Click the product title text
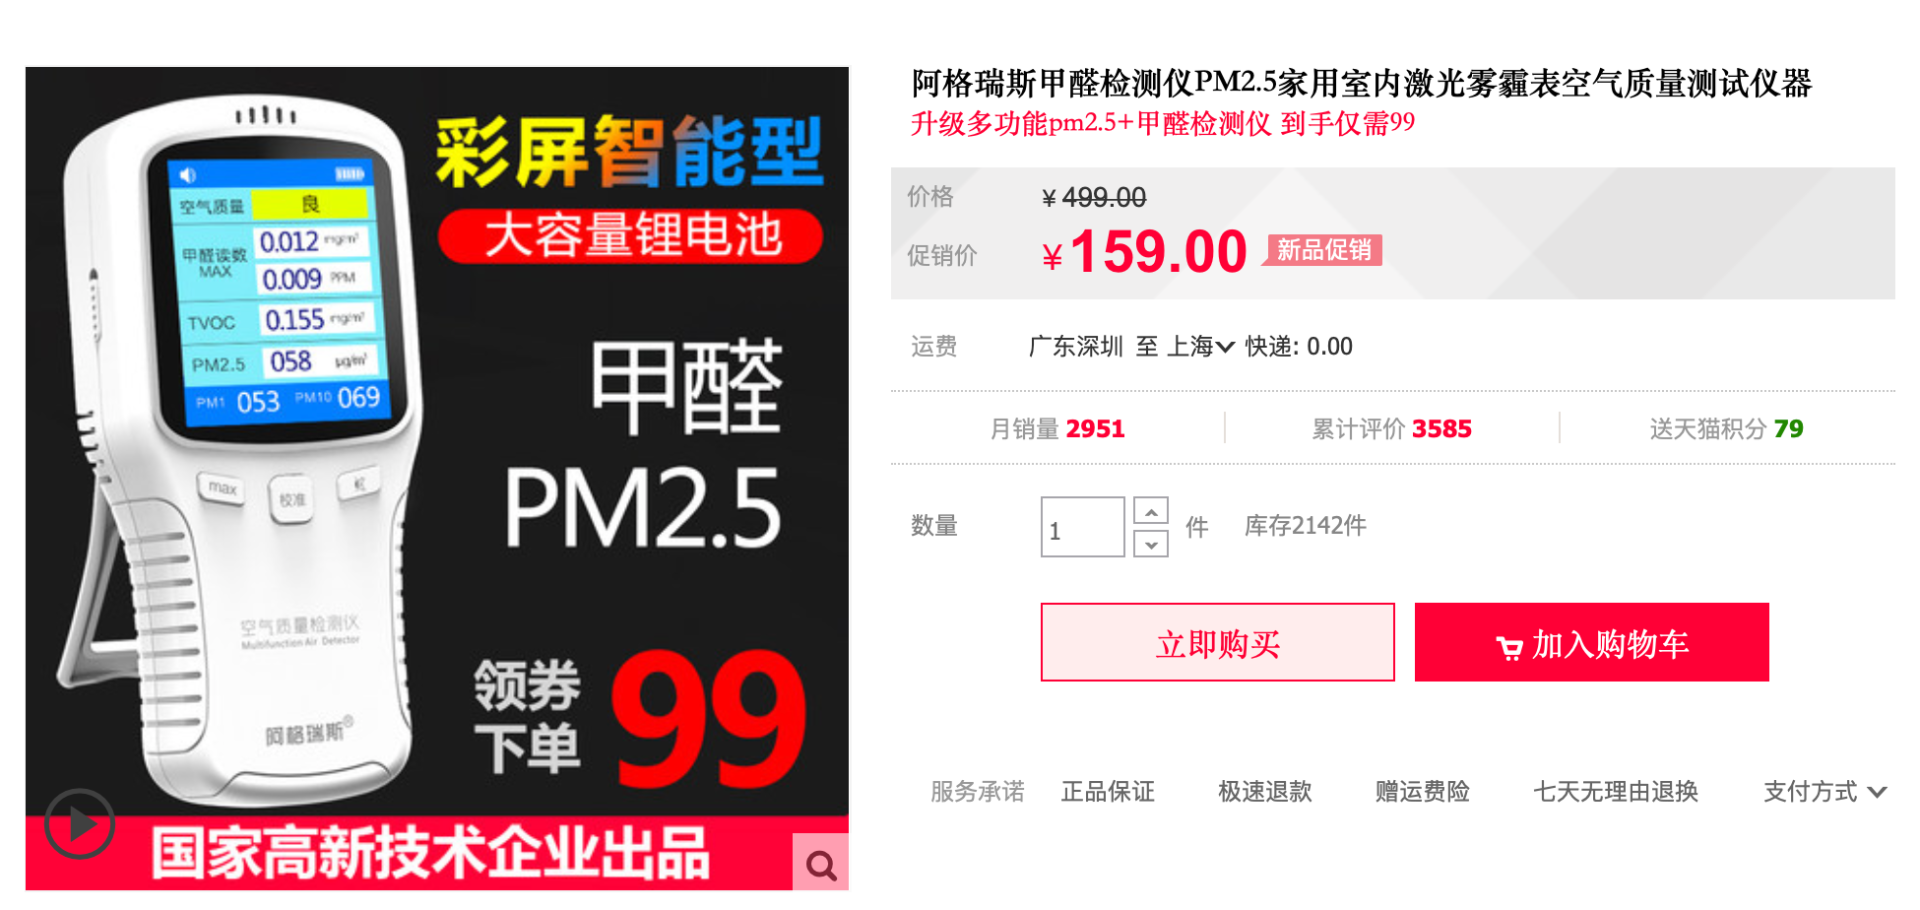The width and height of the screenshot is (1920, 910). tap(1361, 83)
